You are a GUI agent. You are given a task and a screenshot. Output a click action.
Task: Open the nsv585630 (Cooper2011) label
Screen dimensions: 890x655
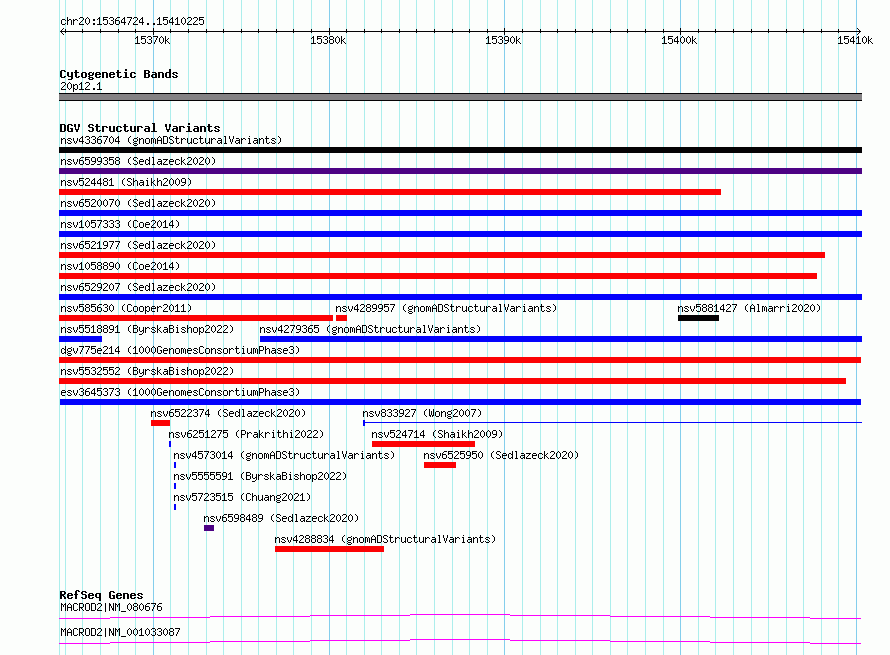(x=126, y=308)
